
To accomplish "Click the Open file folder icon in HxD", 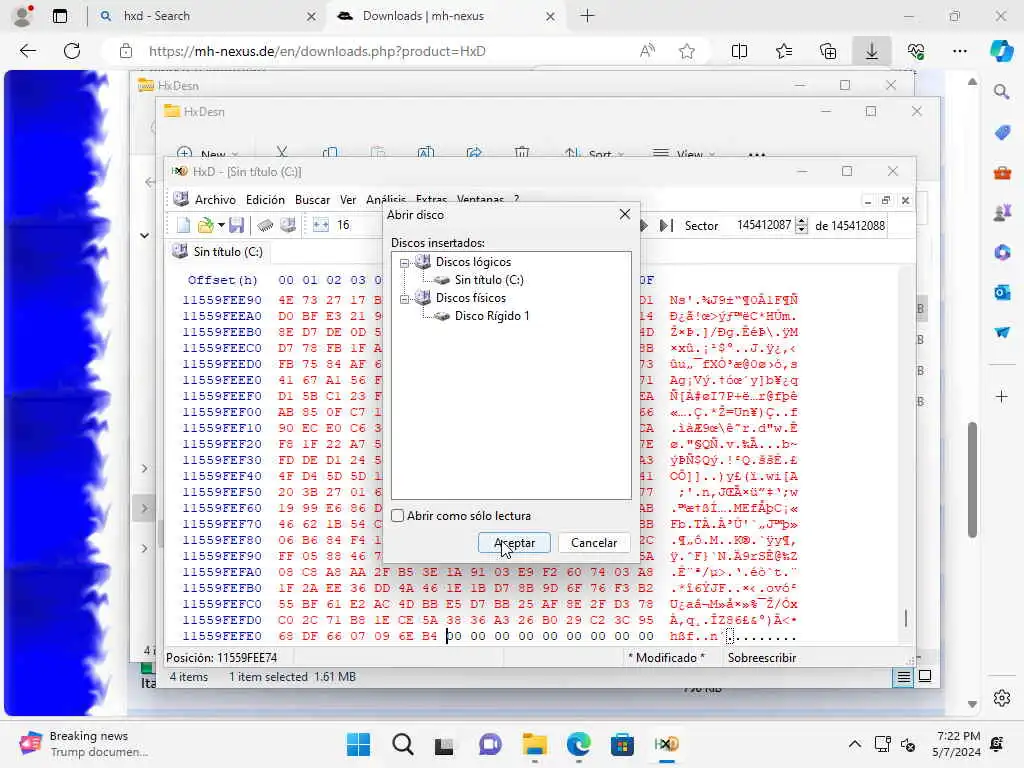I will [x=206, y=225].
